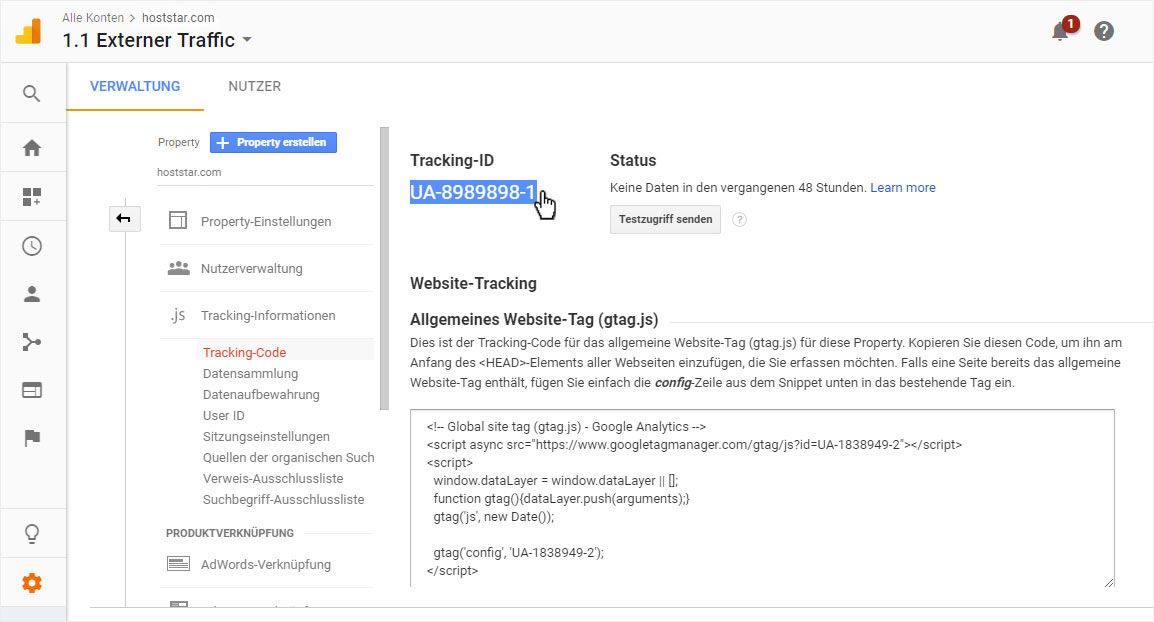Click the Testzugriff senden button
This screenshot has width=1154, height=622.
pyautogui.click(x=665, y=219)
